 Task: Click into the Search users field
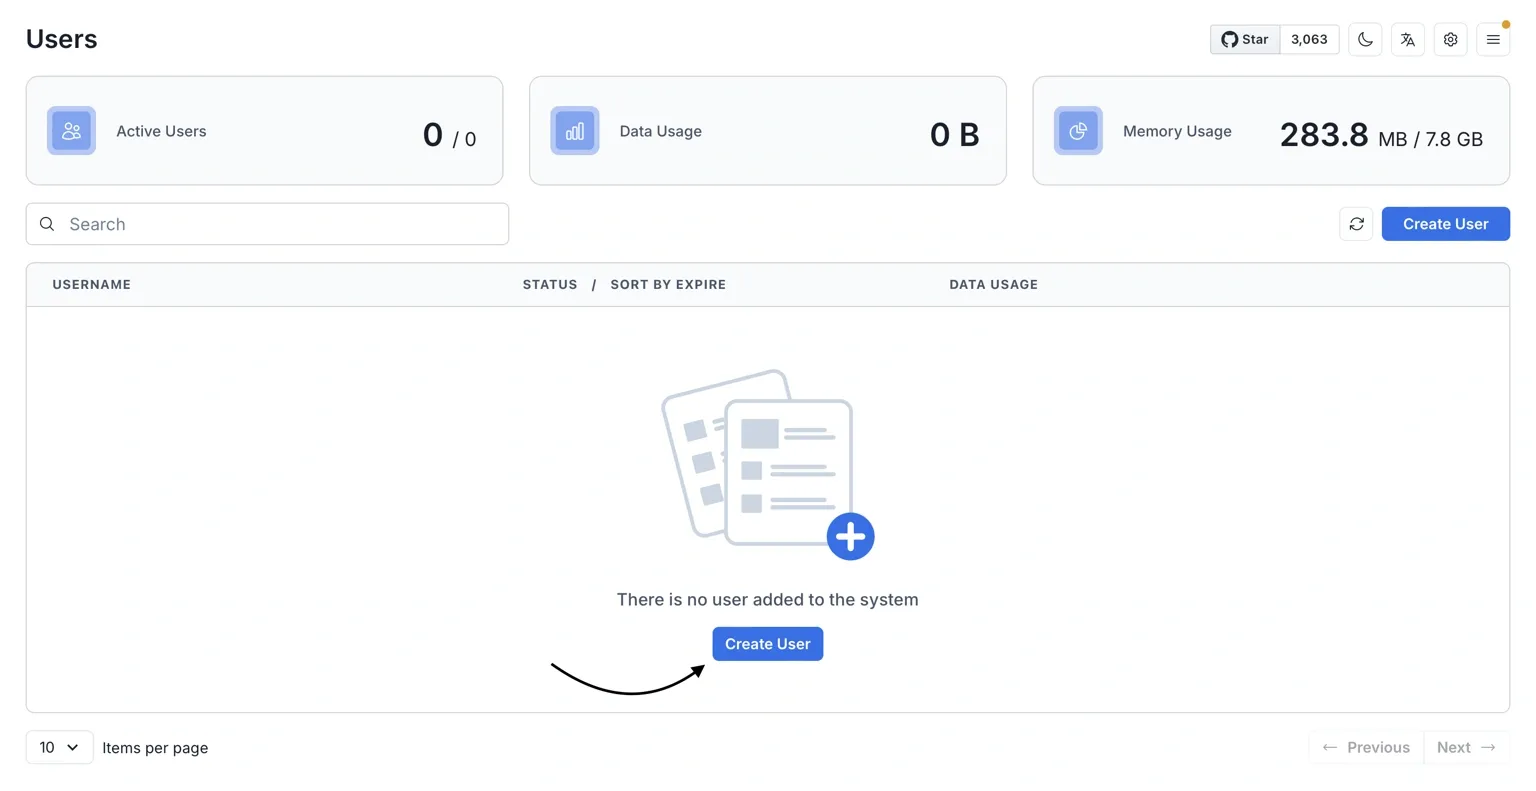pos(280,224)
